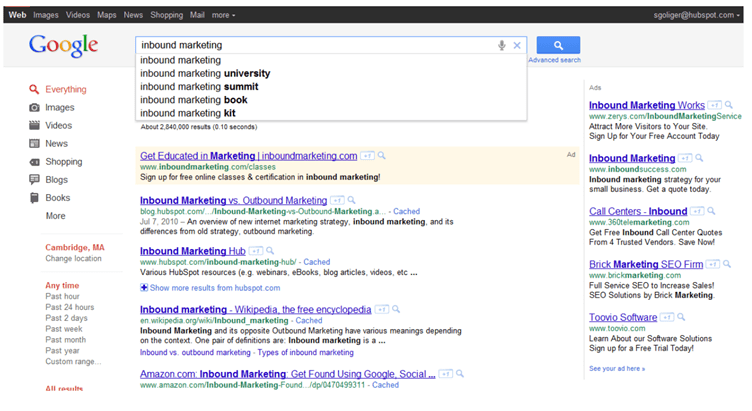This screenshot has width=752, height=411.
Task: Pick the "inbound marketing university" suggestion
Action: (x=205, y=73)
